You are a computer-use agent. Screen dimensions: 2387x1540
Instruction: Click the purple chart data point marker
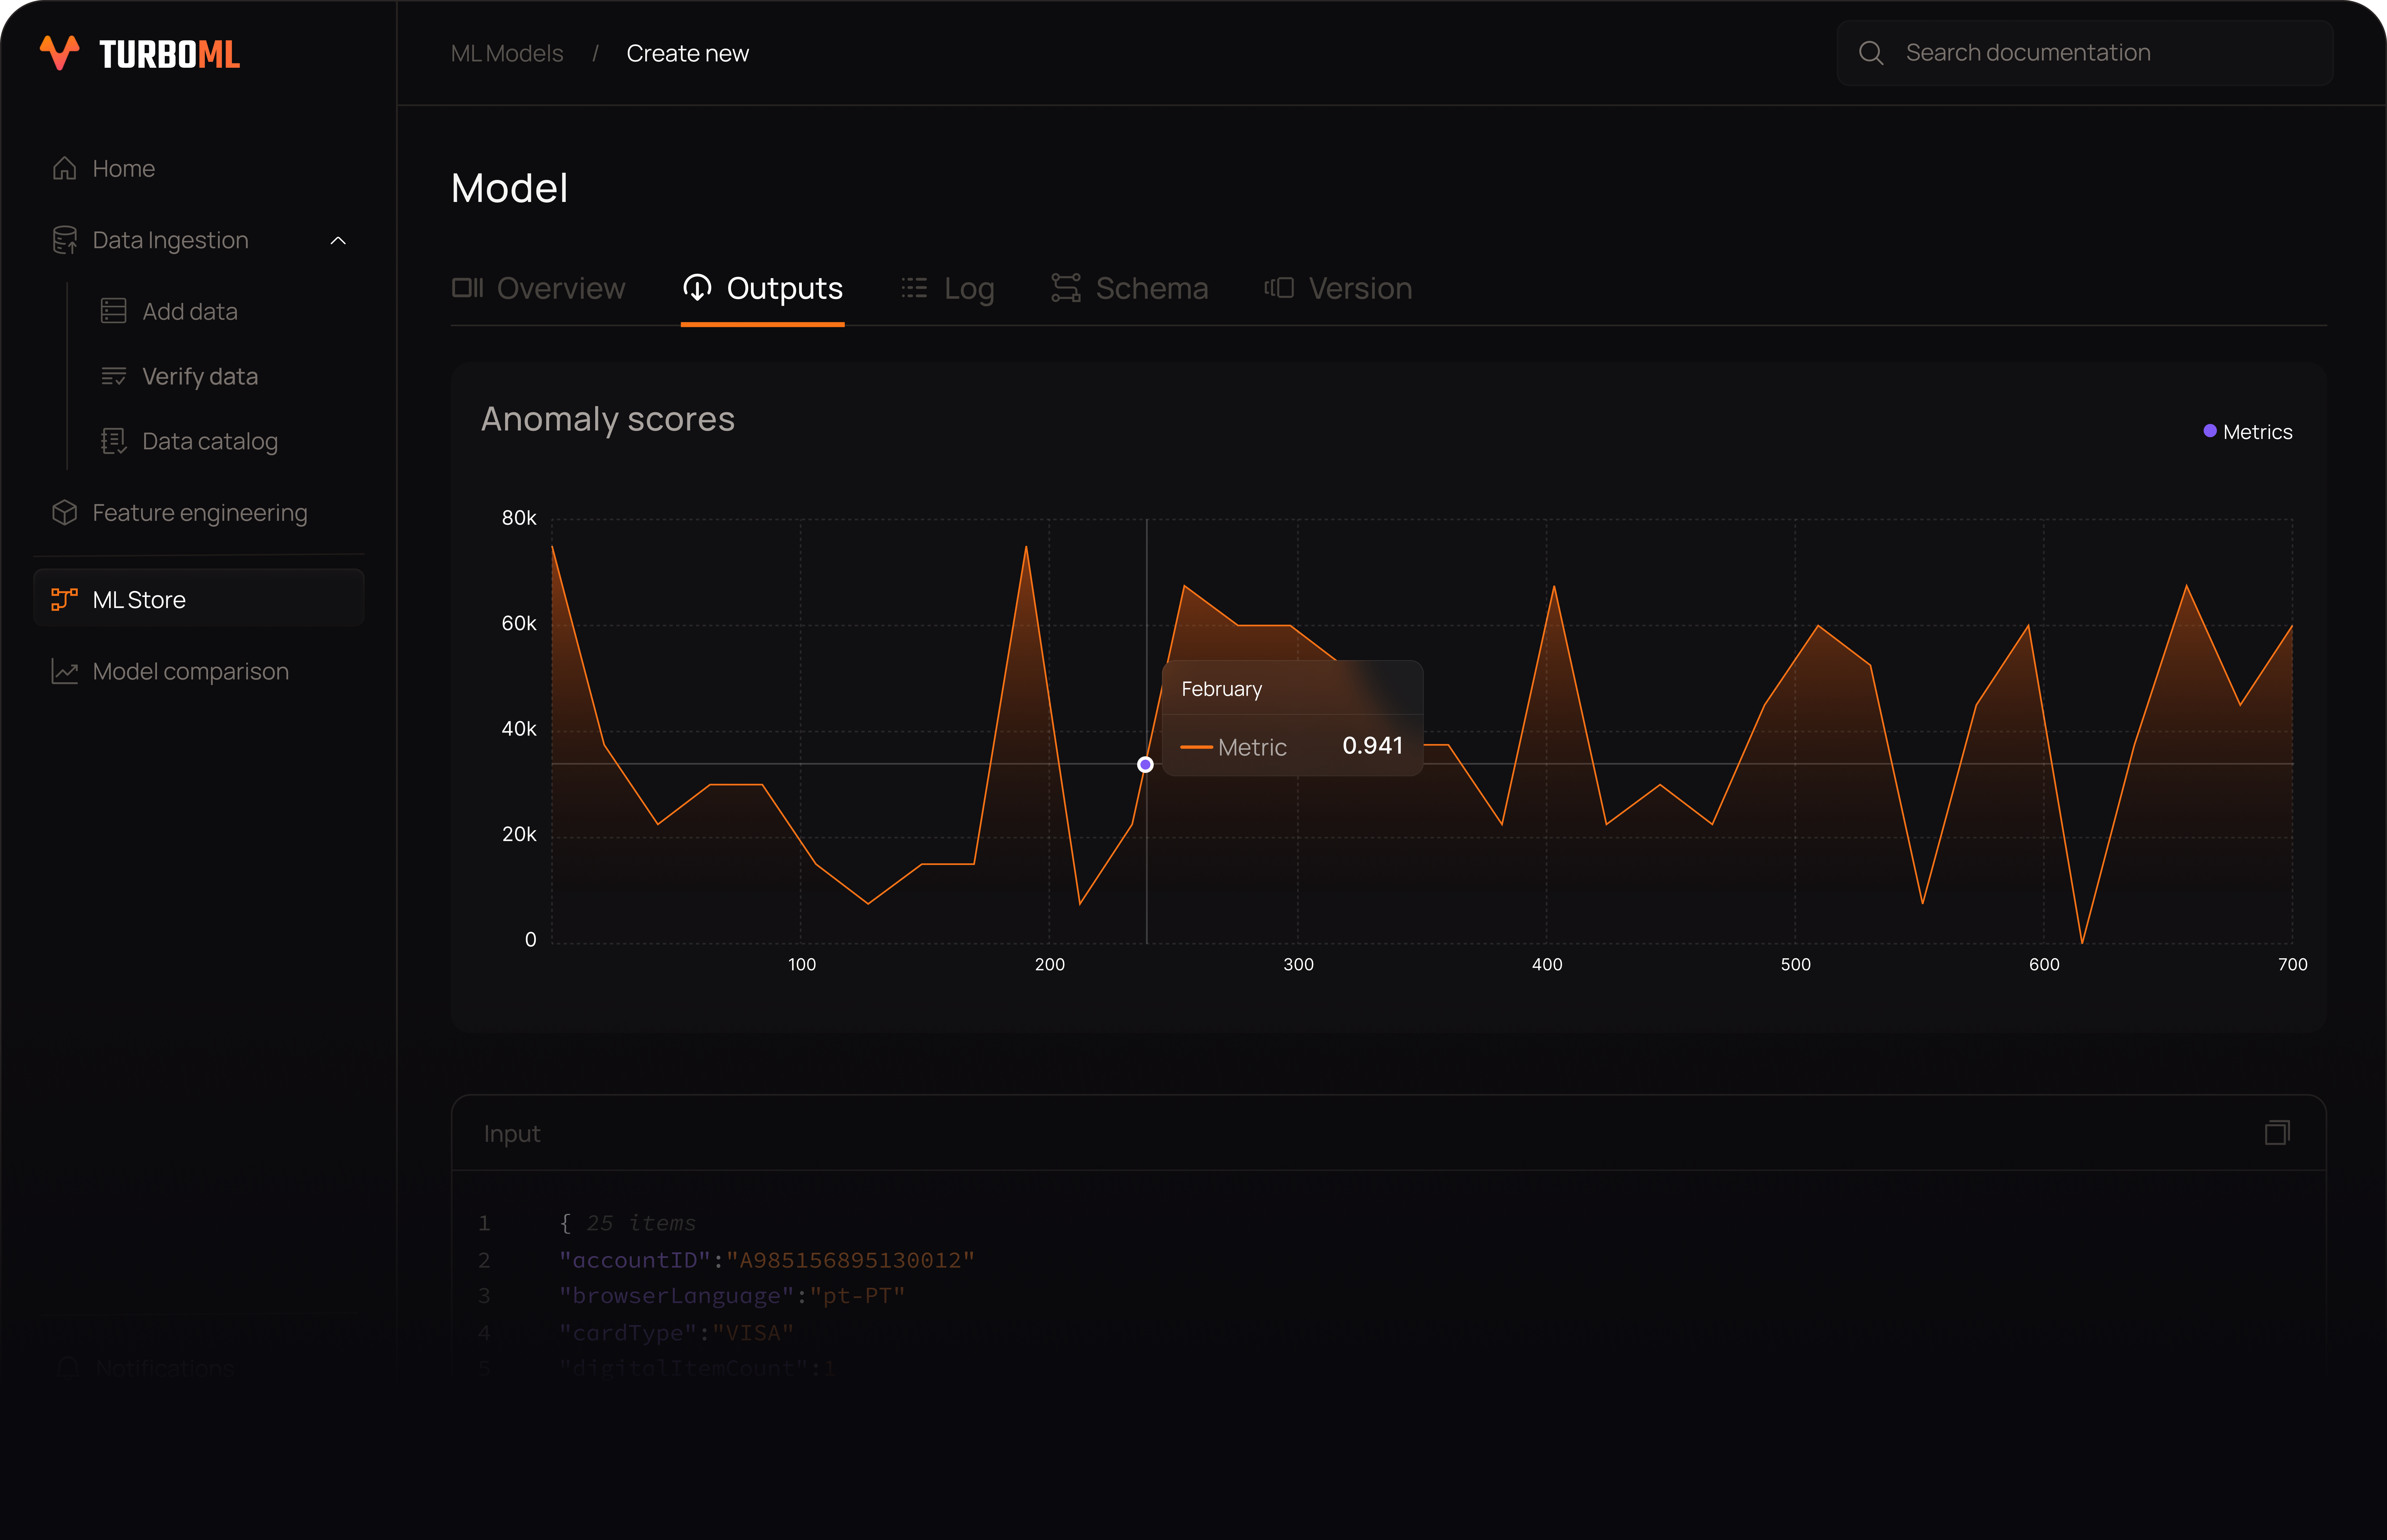tap(1146, 765)
